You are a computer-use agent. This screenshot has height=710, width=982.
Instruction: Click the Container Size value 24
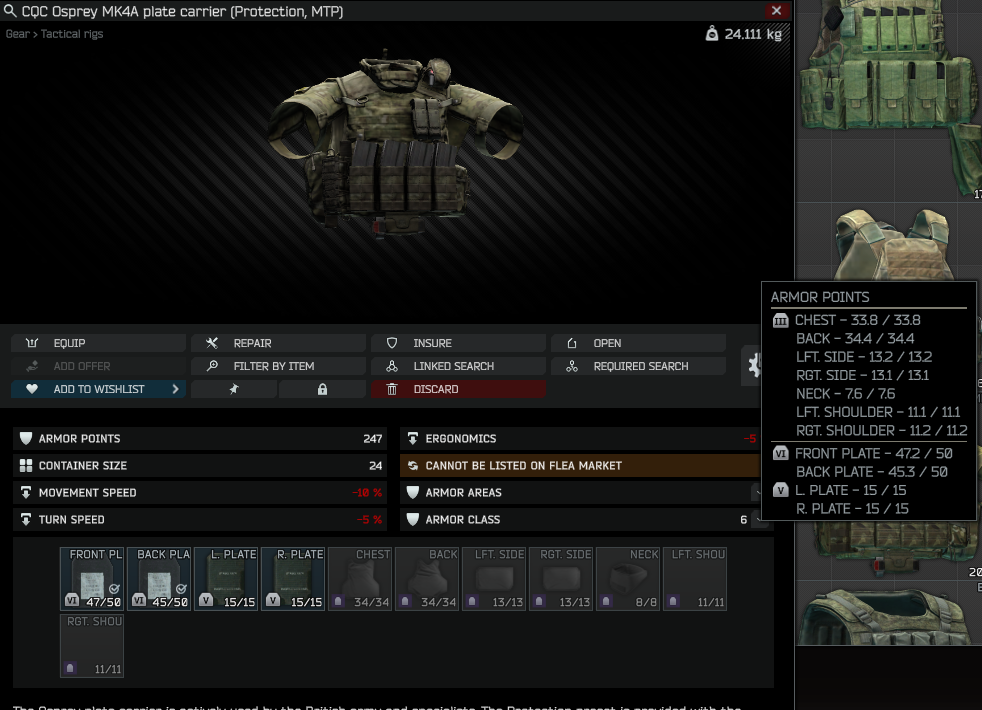coord(376,465)
